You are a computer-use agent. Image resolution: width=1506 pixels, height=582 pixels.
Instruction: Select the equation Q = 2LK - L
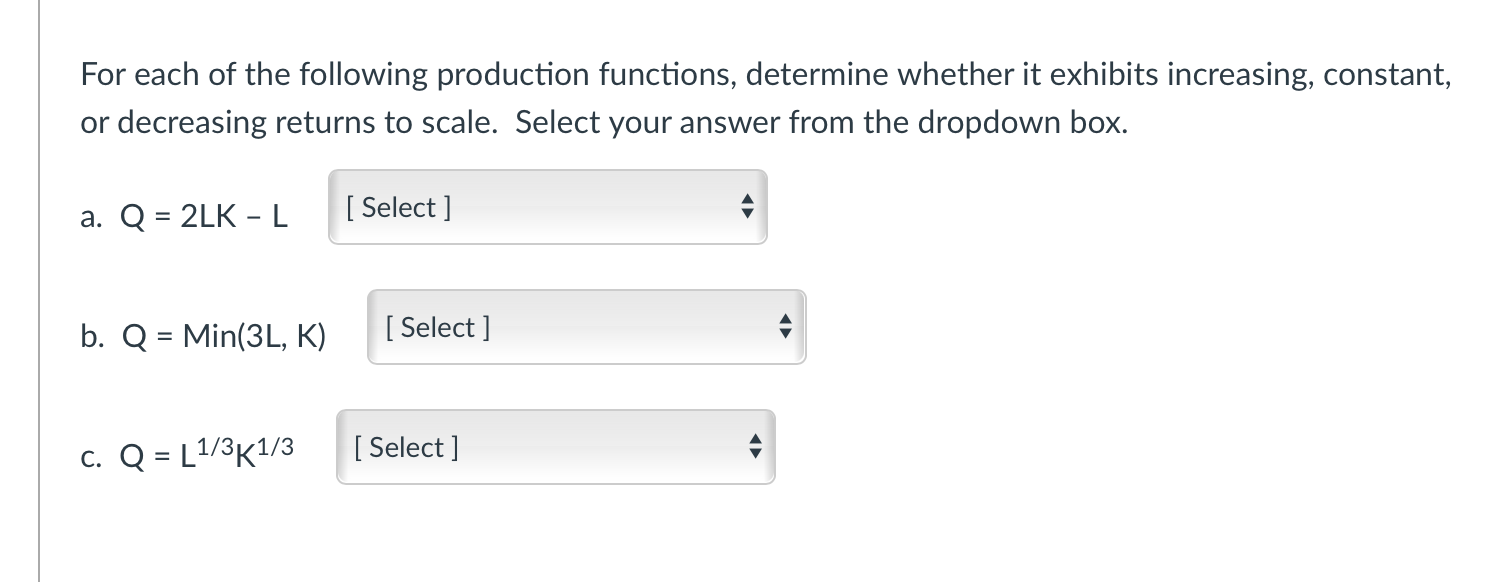203,216
